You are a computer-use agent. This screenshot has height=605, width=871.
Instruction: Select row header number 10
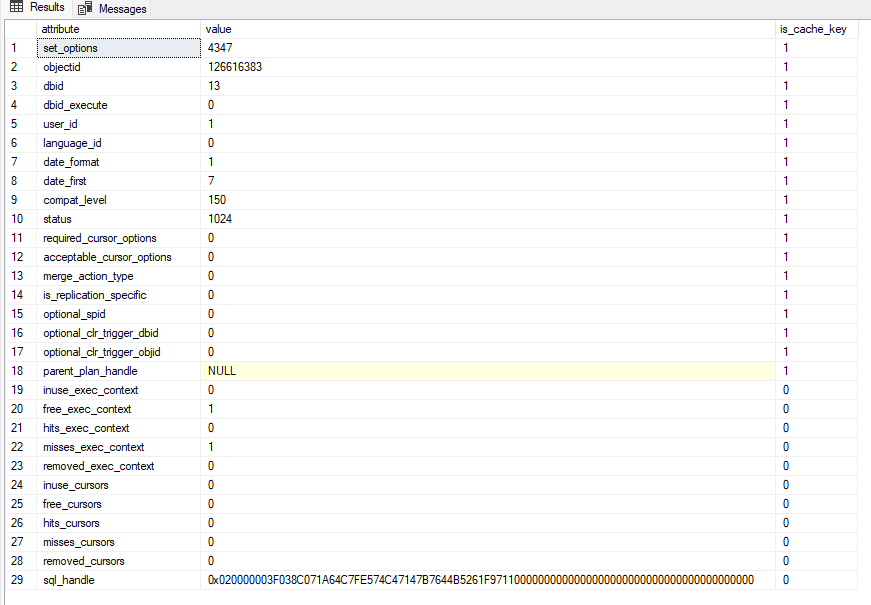point(21,219)
